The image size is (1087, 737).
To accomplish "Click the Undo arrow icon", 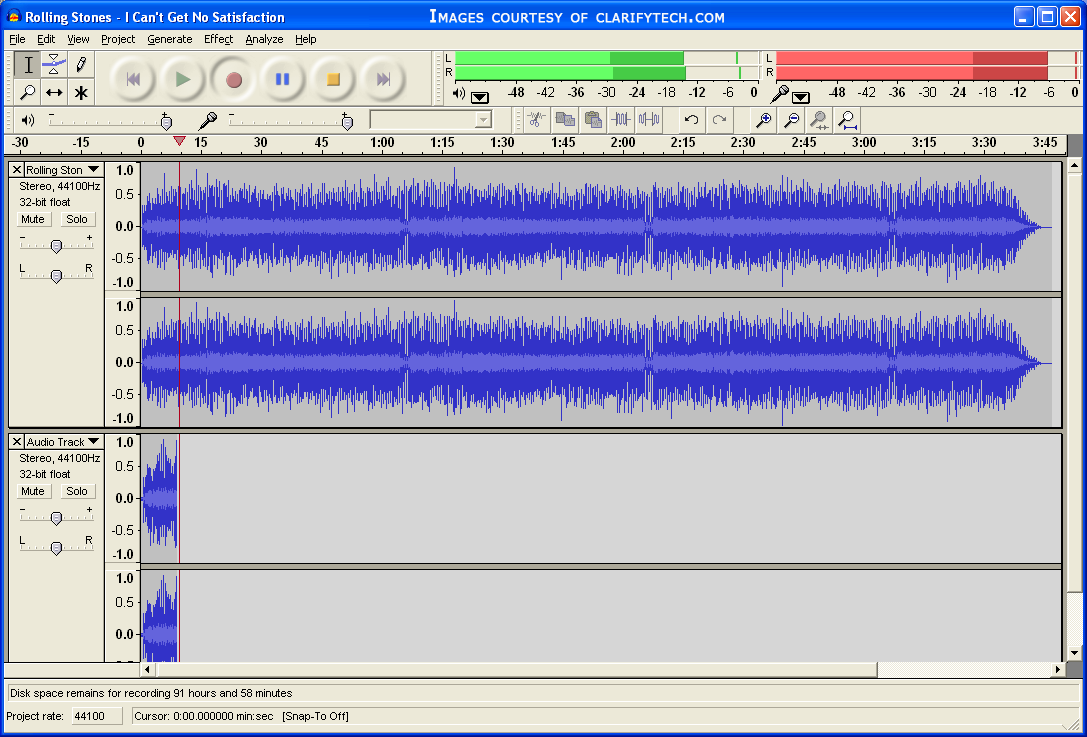I will [691, 120].
